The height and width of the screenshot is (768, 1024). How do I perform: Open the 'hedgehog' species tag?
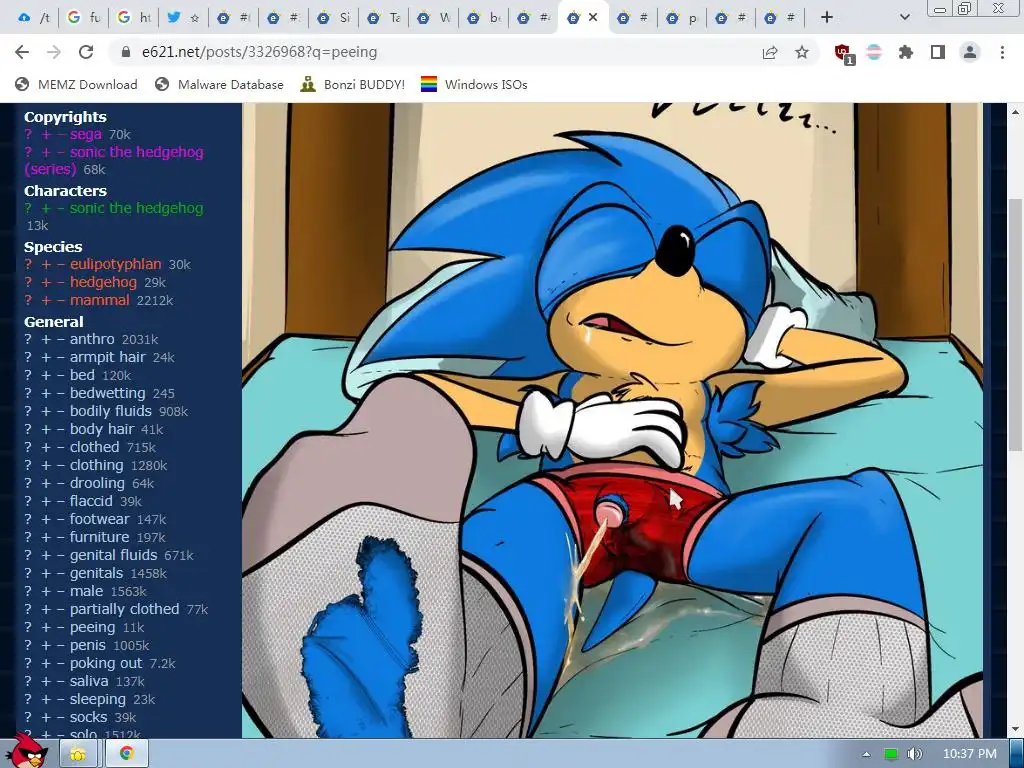point(103,282)
